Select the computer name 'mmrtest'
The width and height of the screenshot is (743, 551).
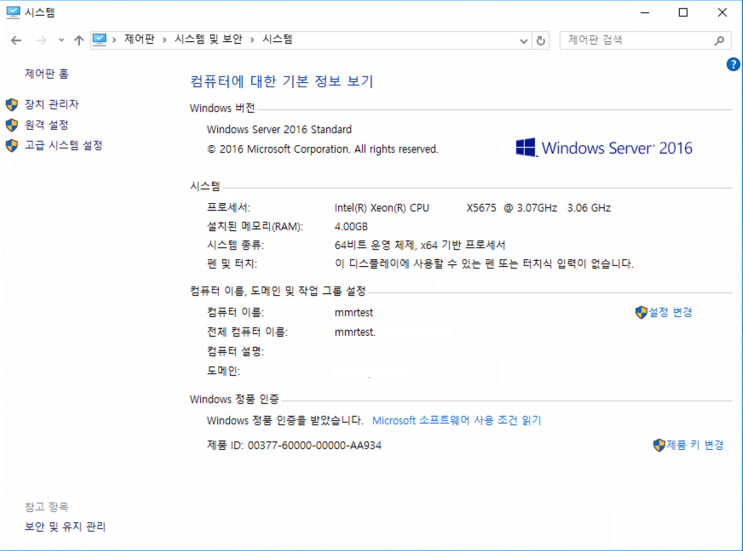353,313
